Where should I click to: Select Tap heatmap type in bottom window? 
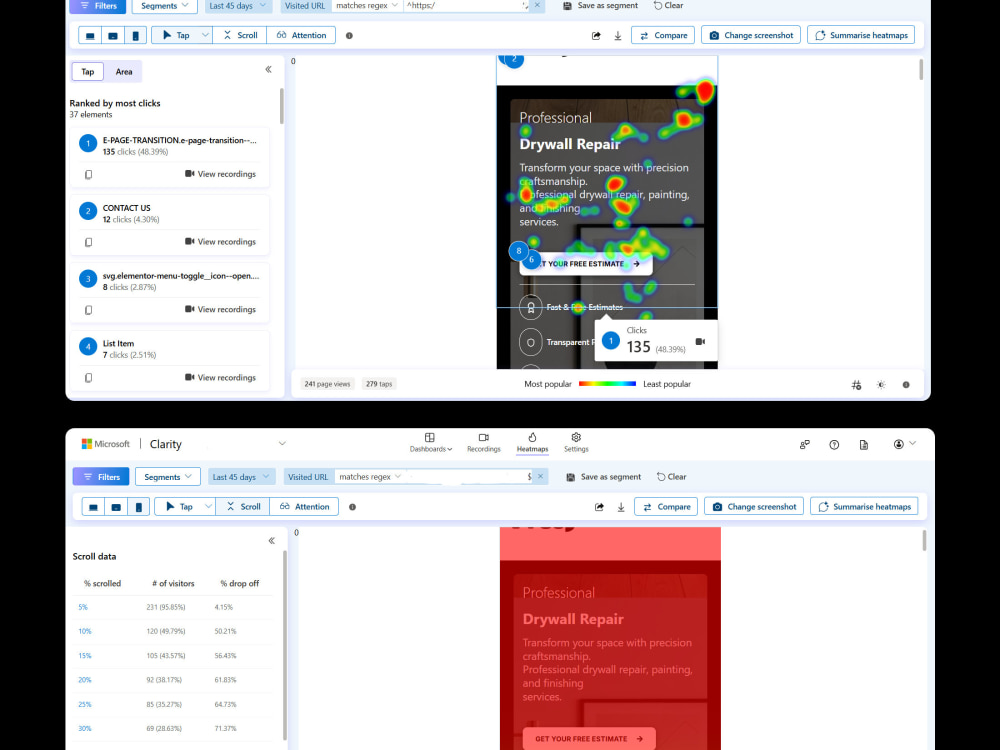(x=179, y=507)
